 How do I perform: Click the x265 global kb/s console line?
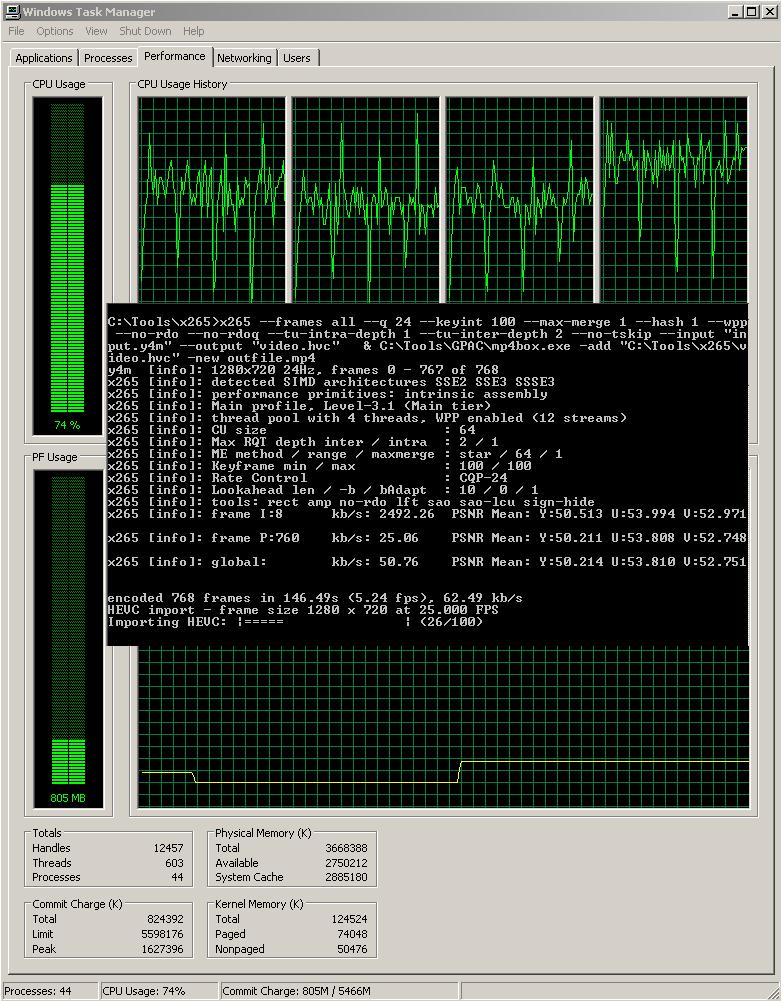[427, 562]
